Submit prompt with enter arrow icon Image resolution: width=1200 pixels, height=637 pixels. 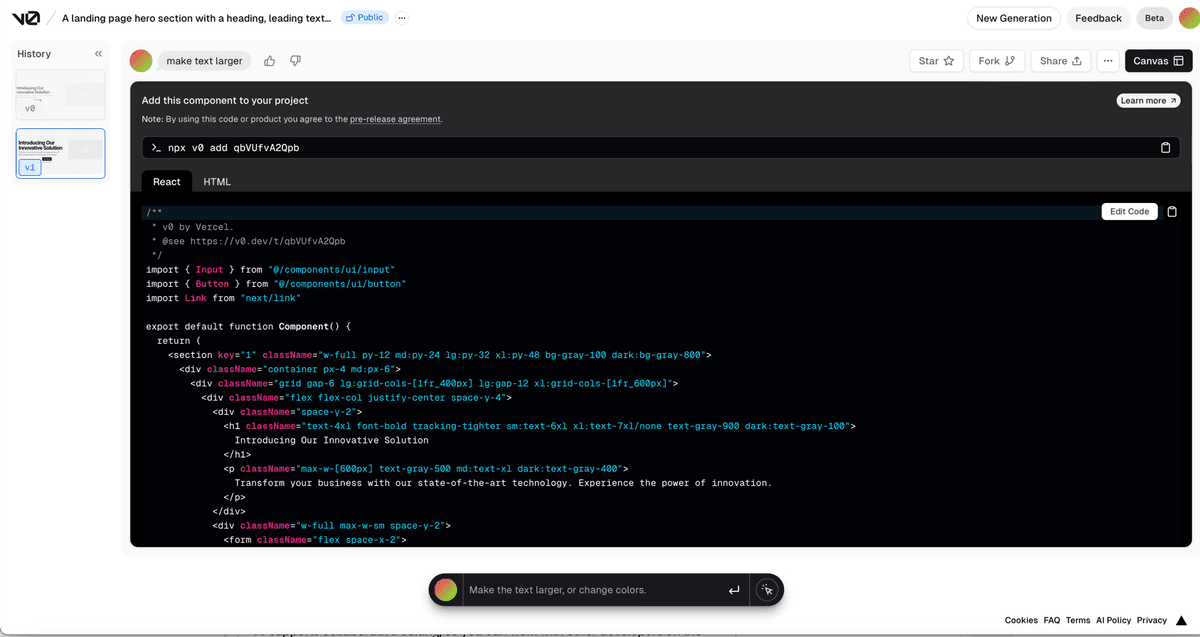click(734, 590)
